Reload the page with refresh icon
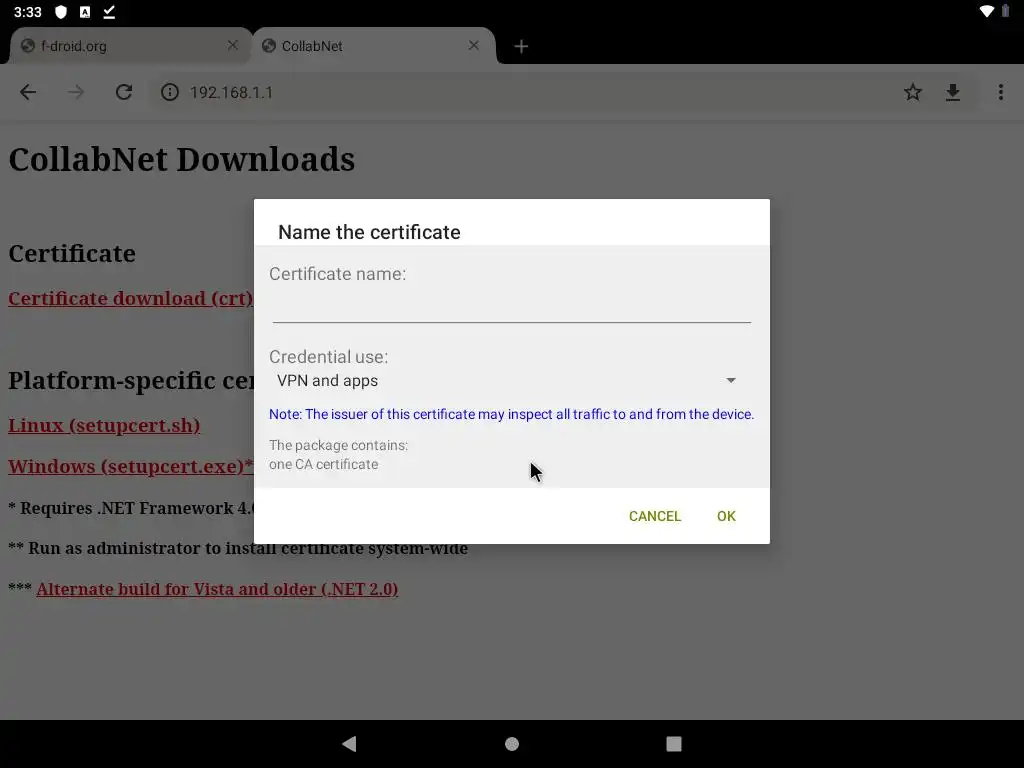 pyautogui.click(x=124, y=92)
